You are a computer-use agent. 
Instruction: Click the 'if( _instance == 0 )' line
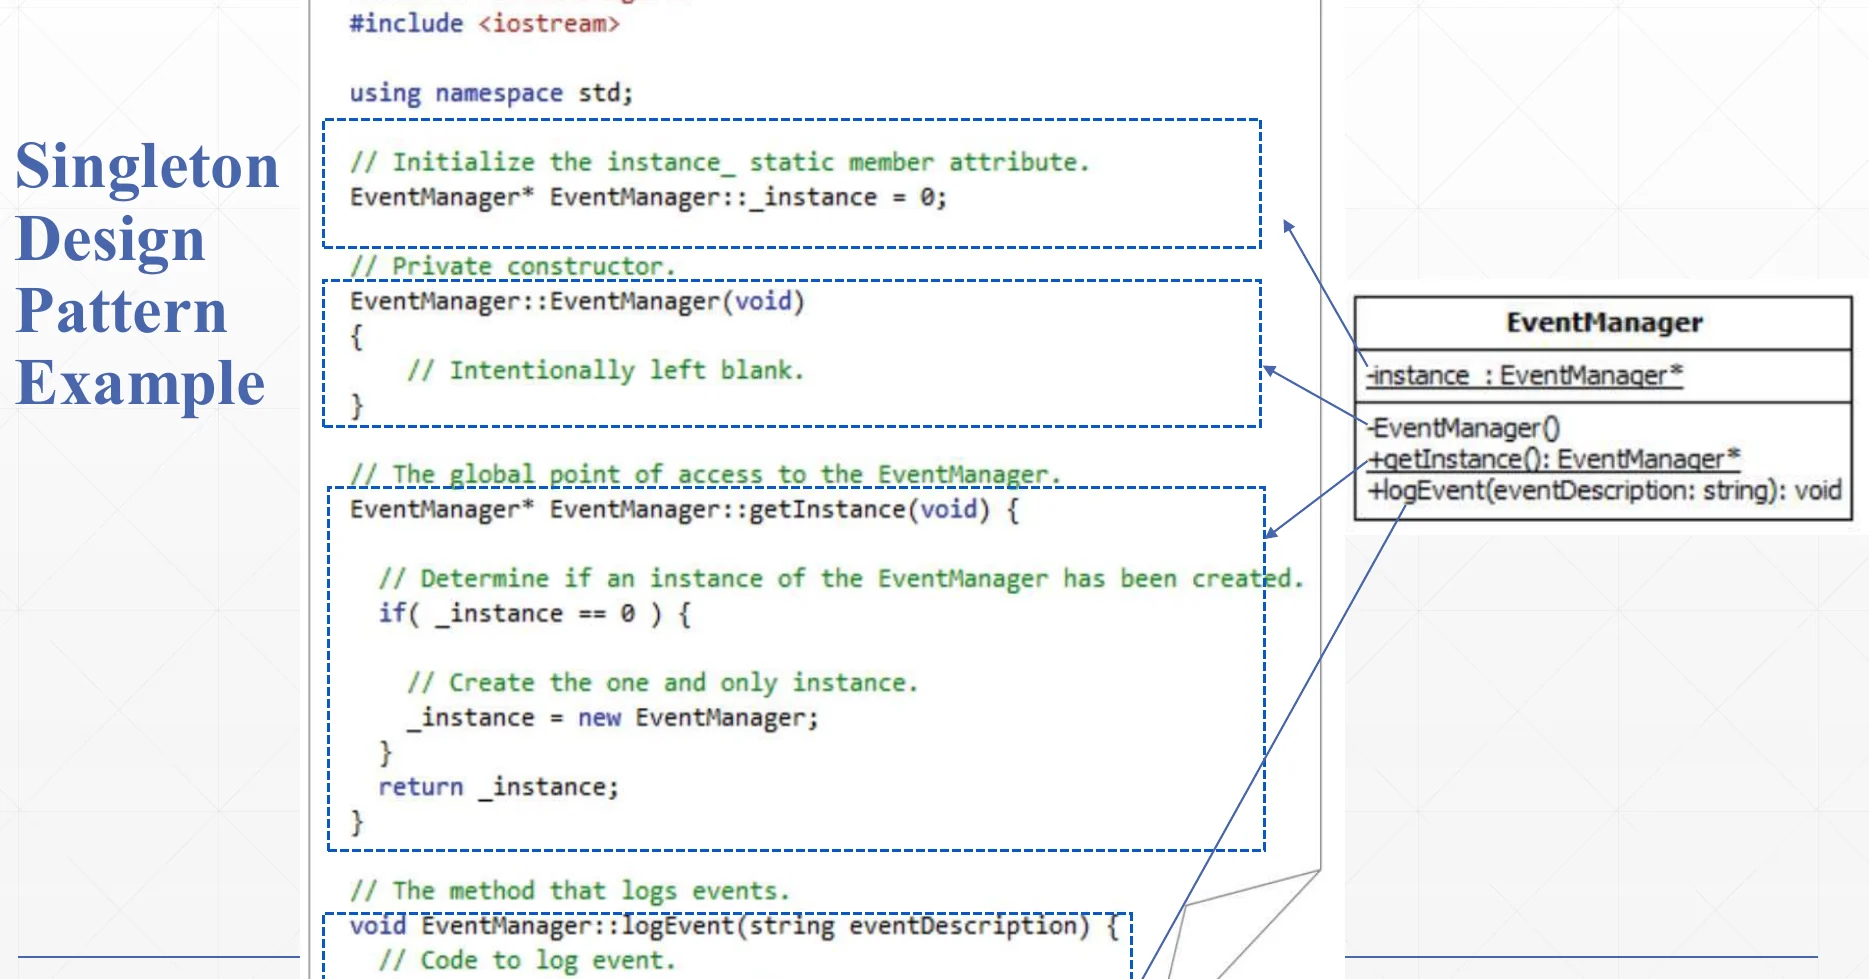point(534,613)
